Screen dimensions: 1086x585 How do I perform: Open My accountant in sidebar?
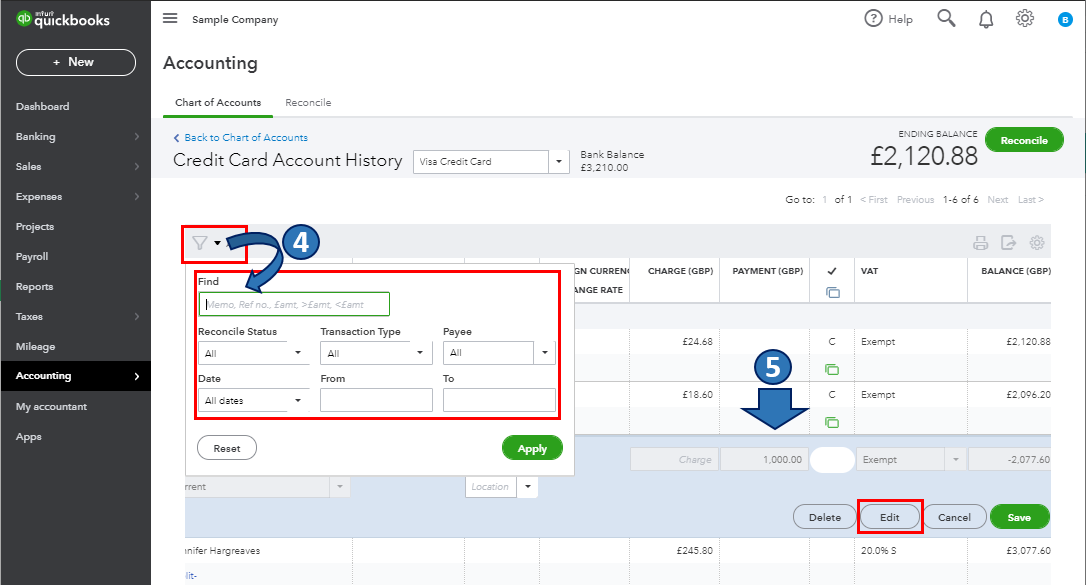[51, 407]
